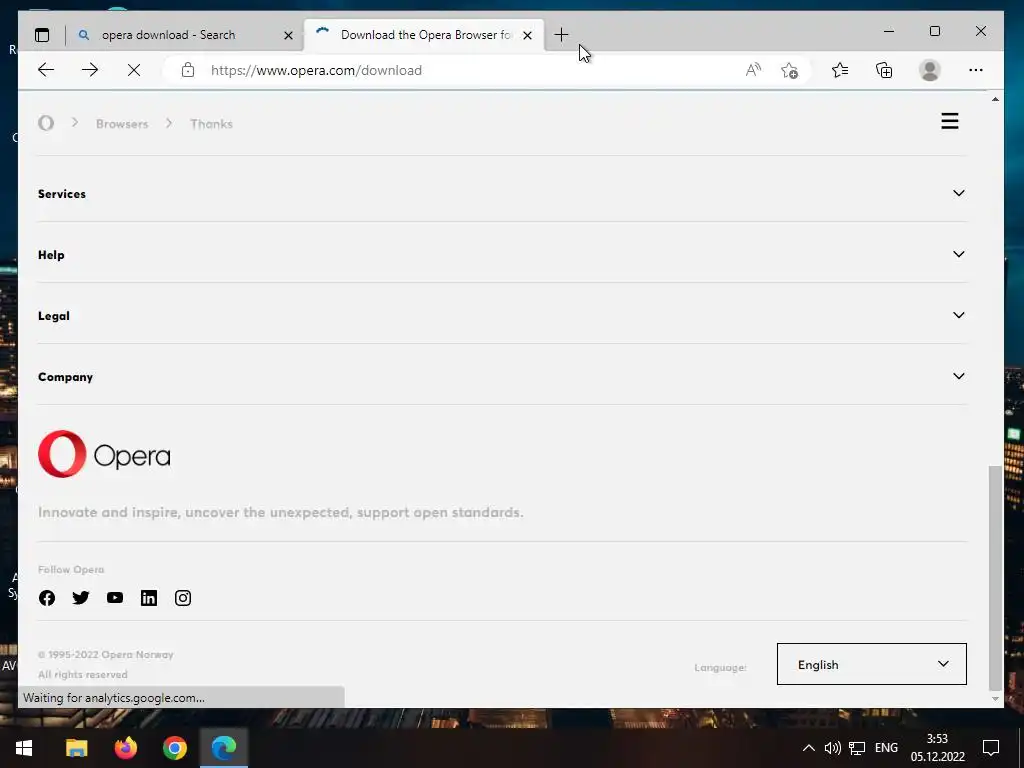Open Opera's Instagram page
The height and width of the screenshot is (768, 1024).
[183, 598]
